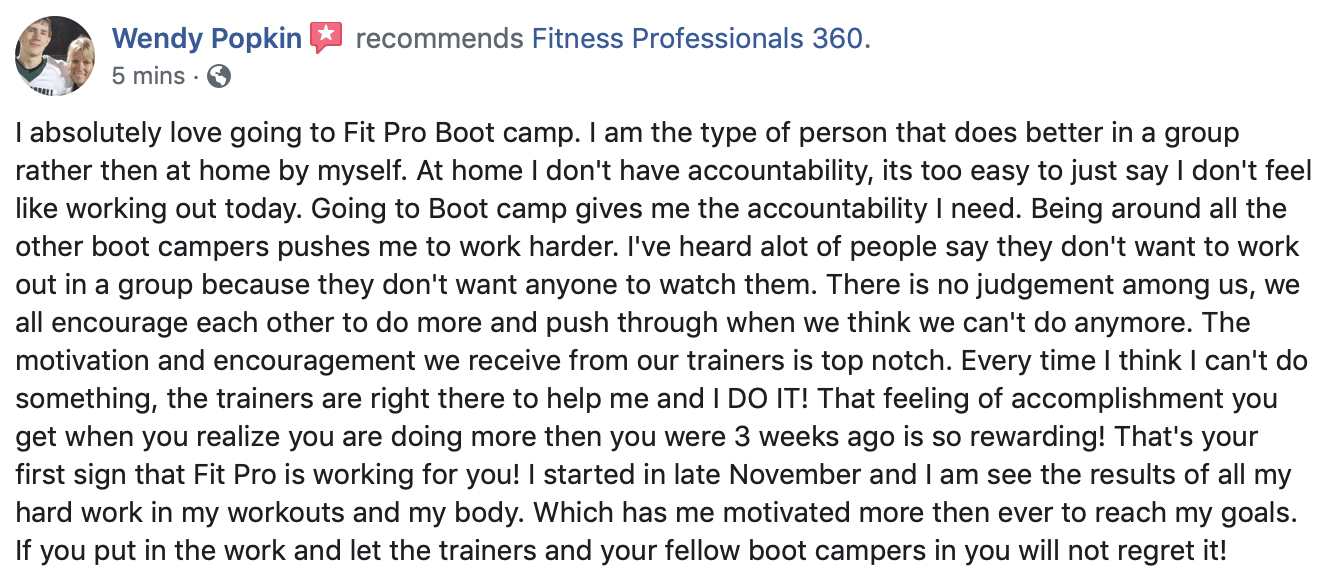Click the globe public audience icon
The image size is (1326, 584).
(x=218, y=76)
